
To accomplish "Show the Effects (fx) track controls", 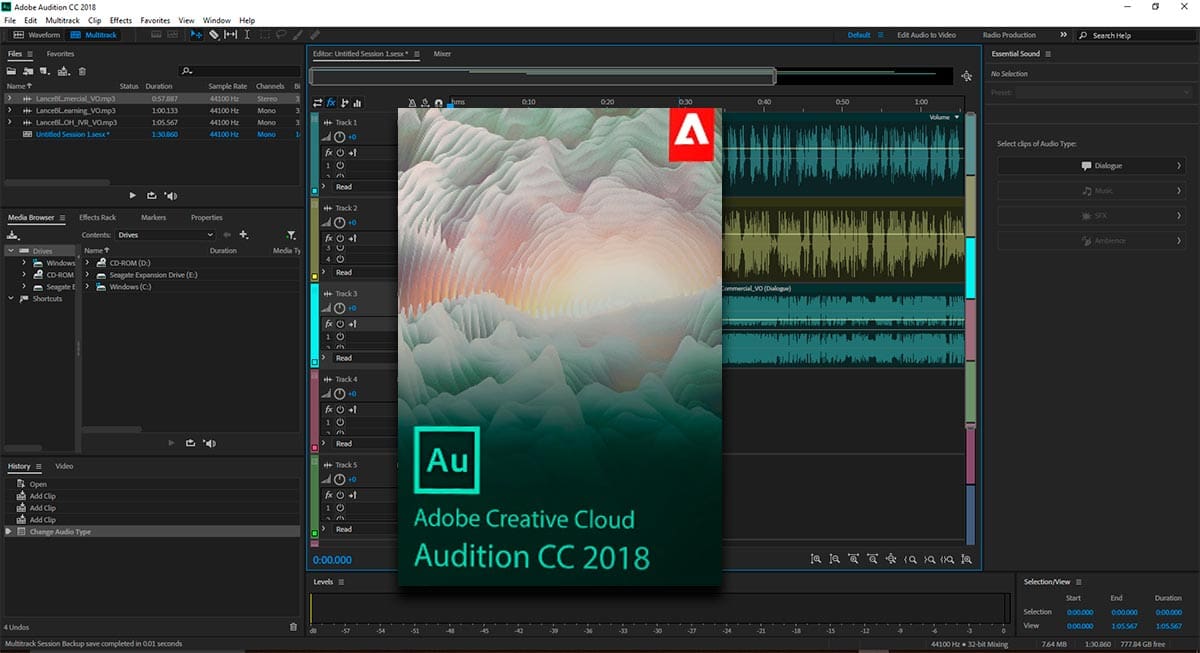I will click(x=331, y=103).
